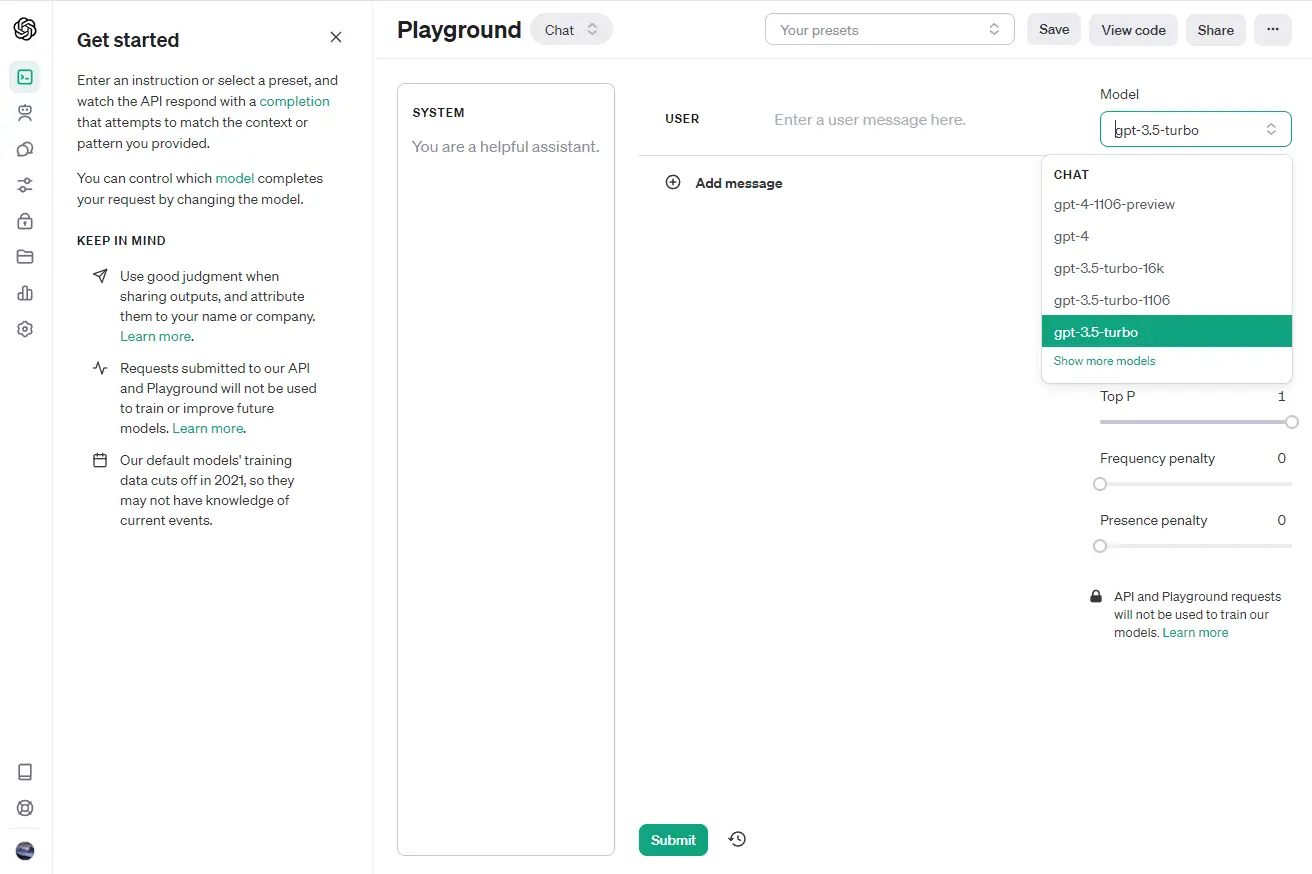This screenshot has height=874, width=1312.
Task: Click Add message
Action: pos(739,183)
